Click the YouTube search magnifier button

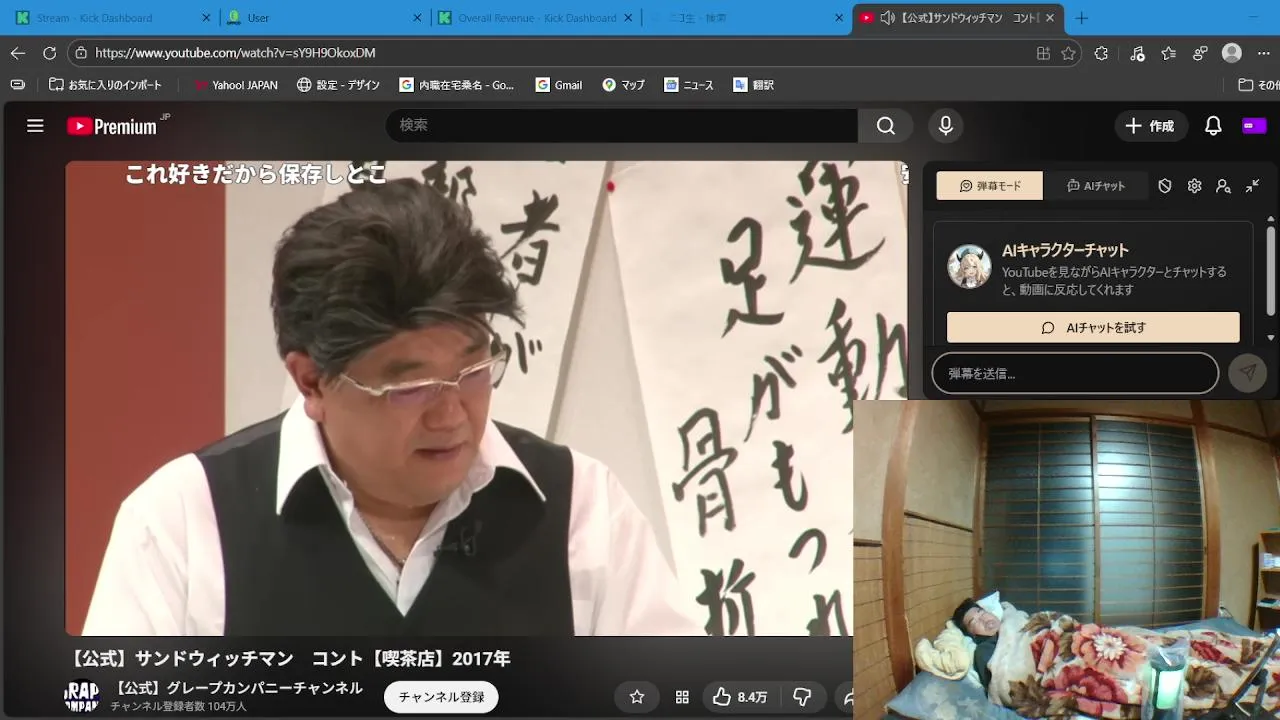point(885,125)
